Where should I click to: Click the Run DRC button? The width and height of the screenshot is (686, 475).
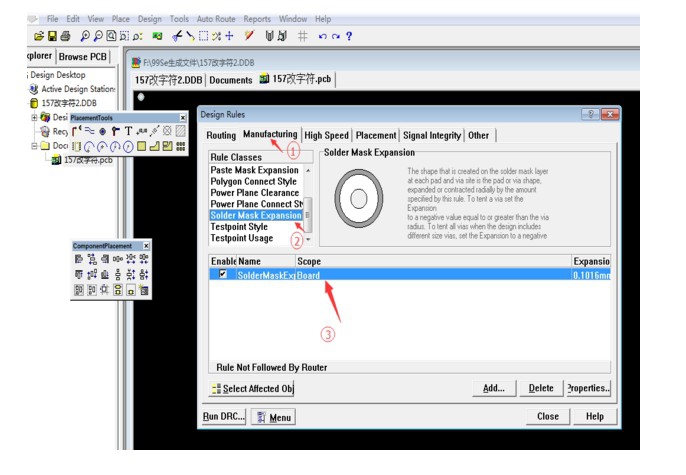pyautogui.click(x=221, y=417)
